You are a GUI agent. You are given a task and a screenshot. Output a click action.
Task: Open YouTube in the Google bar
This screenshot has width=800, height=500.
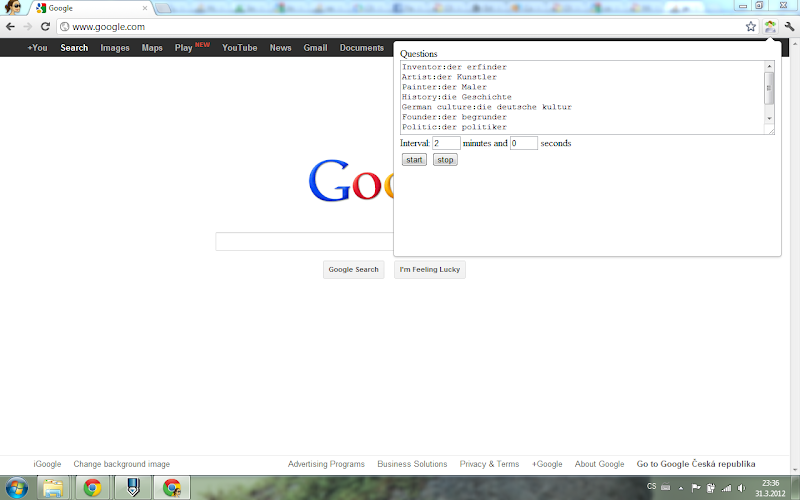[x=239, y=47]
